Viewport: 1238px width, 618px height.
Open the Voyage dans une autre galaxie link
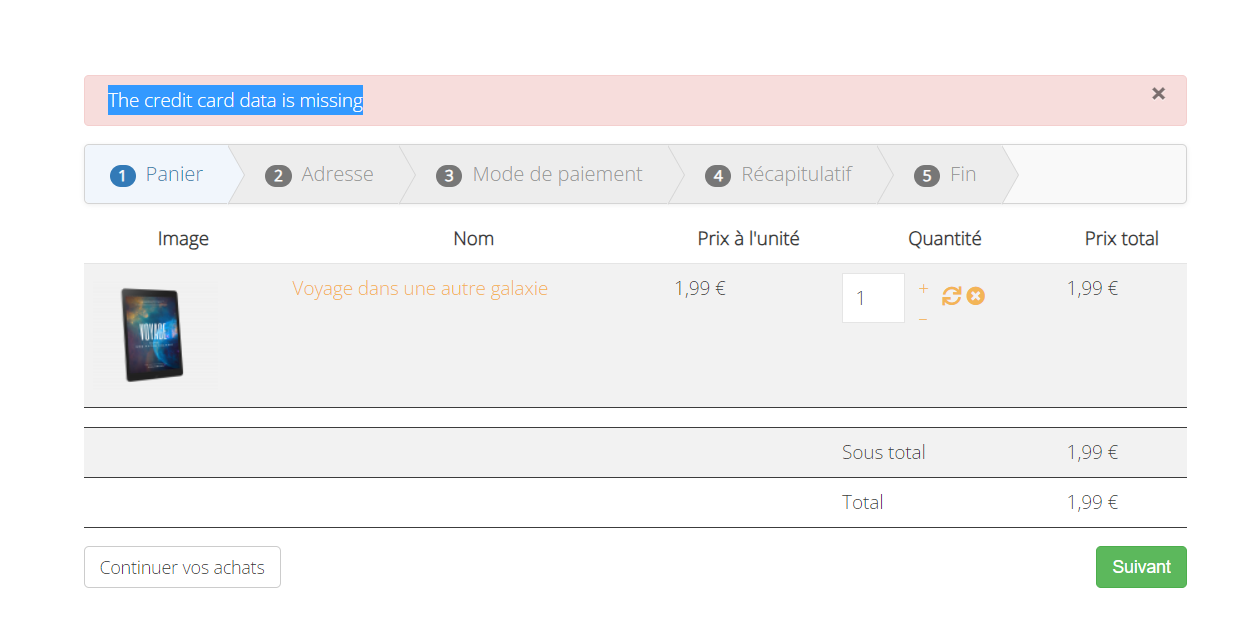pos(420,289)
